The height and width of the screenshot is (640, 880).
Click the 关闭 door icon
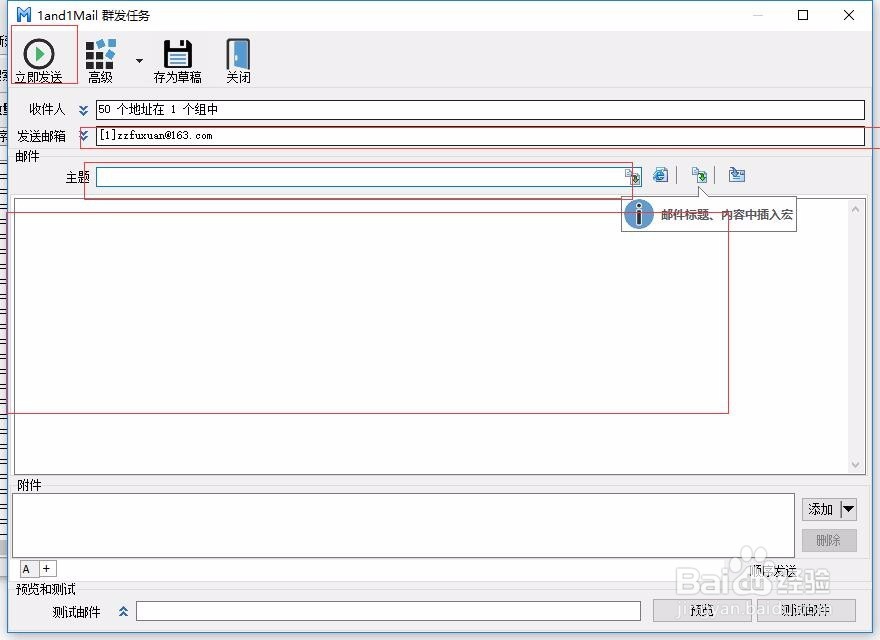[239, 61]
